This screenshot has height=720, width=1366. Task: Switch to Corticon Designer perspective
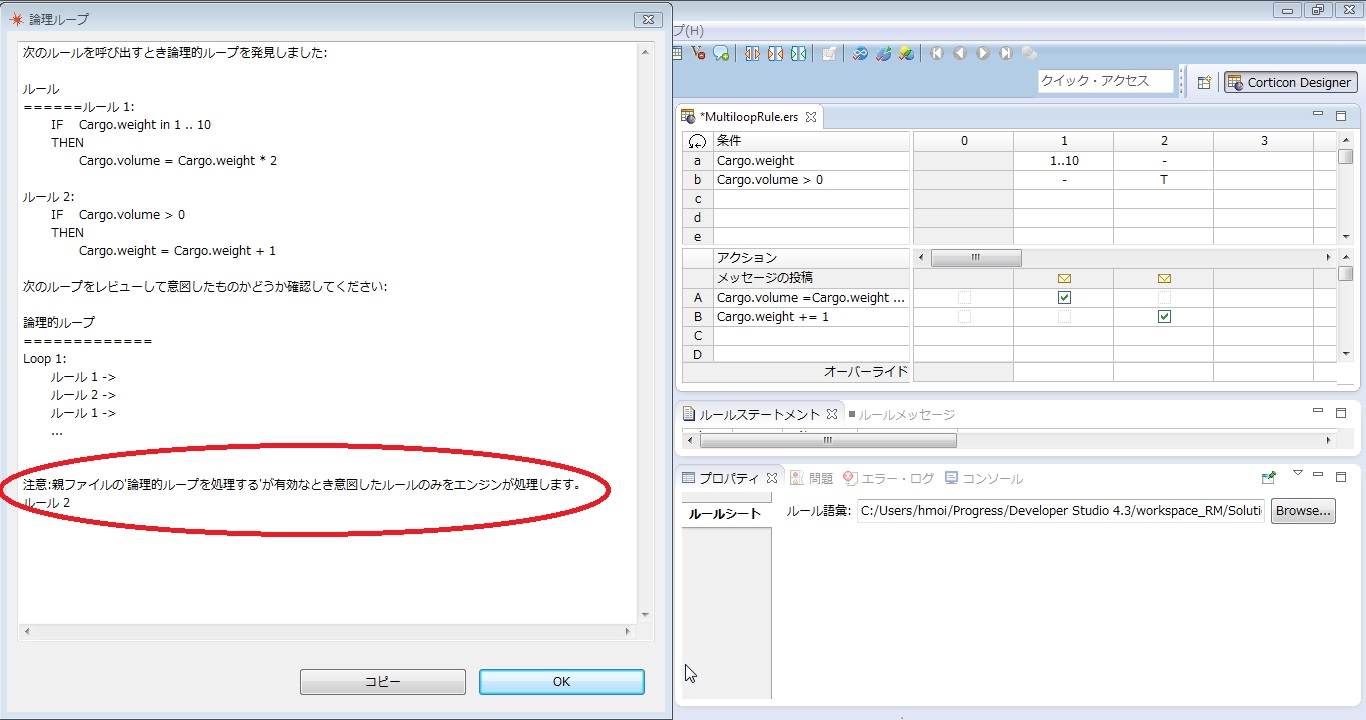click(1290, 82)
